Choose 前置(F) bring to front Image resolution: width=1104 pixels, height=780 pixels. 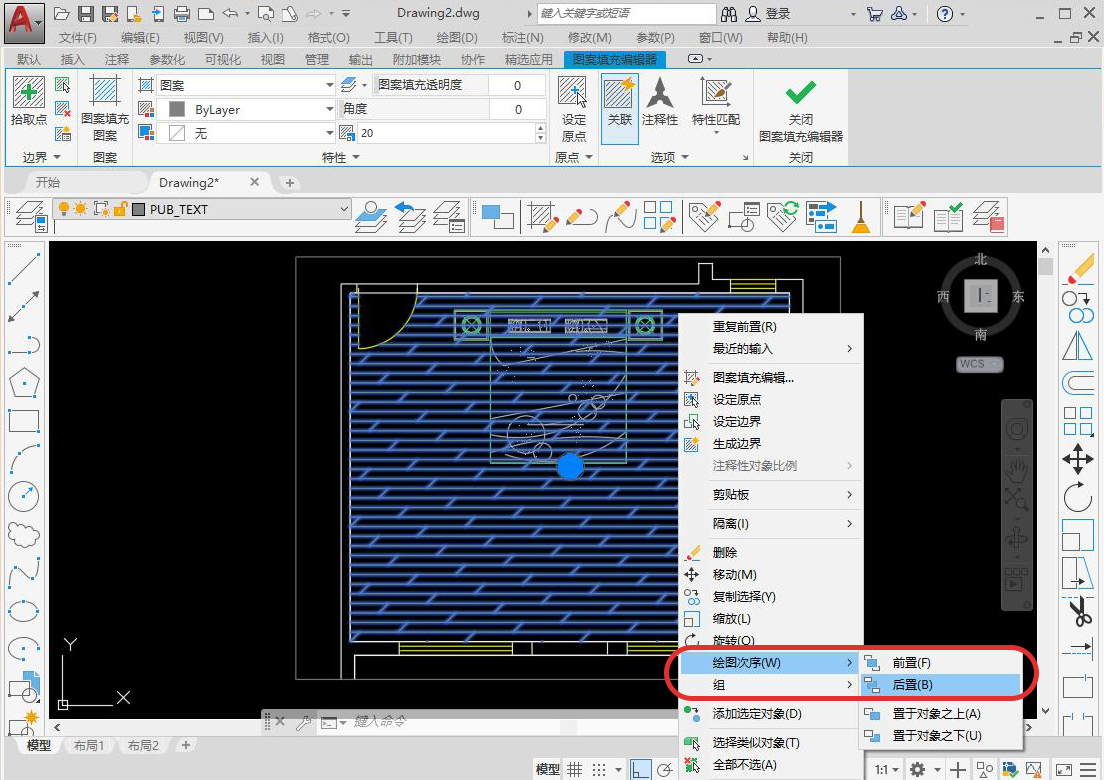[x=941, y=662]
